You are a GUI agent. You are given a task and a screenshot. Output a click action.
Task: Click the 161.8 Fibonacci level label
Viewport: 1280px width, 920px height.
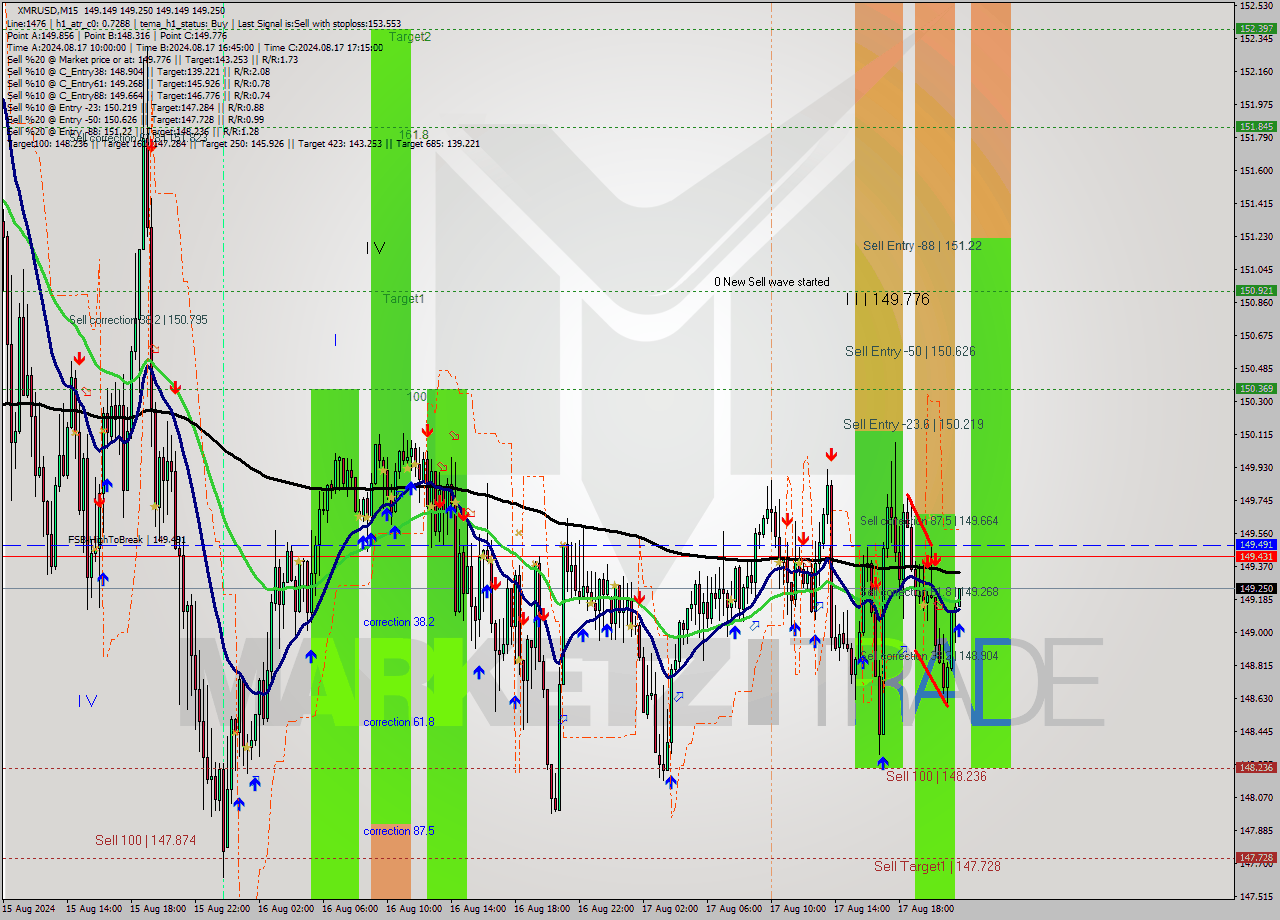click(413, 134)
